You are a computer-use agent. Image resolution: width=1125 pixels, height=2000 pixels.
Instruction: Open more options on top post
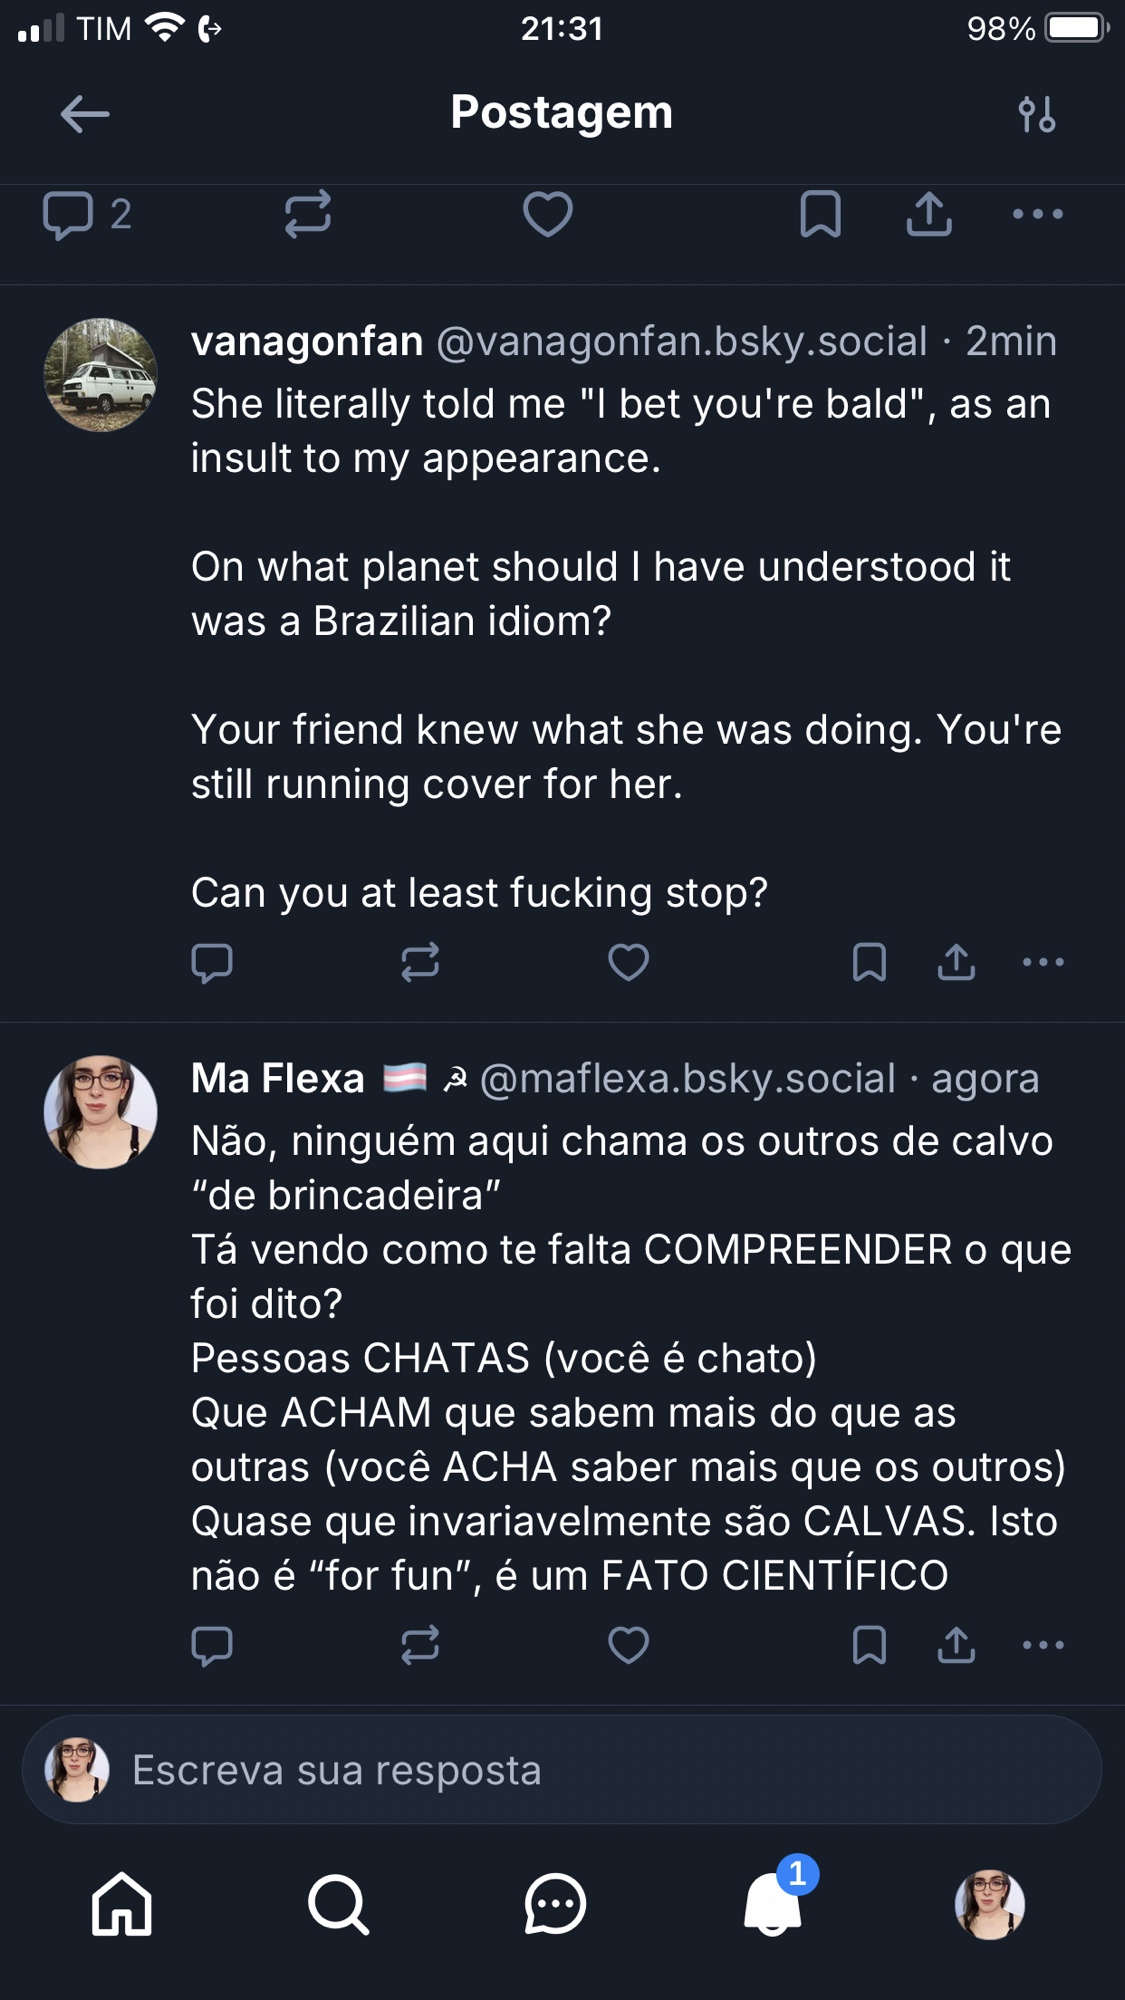1037,214
